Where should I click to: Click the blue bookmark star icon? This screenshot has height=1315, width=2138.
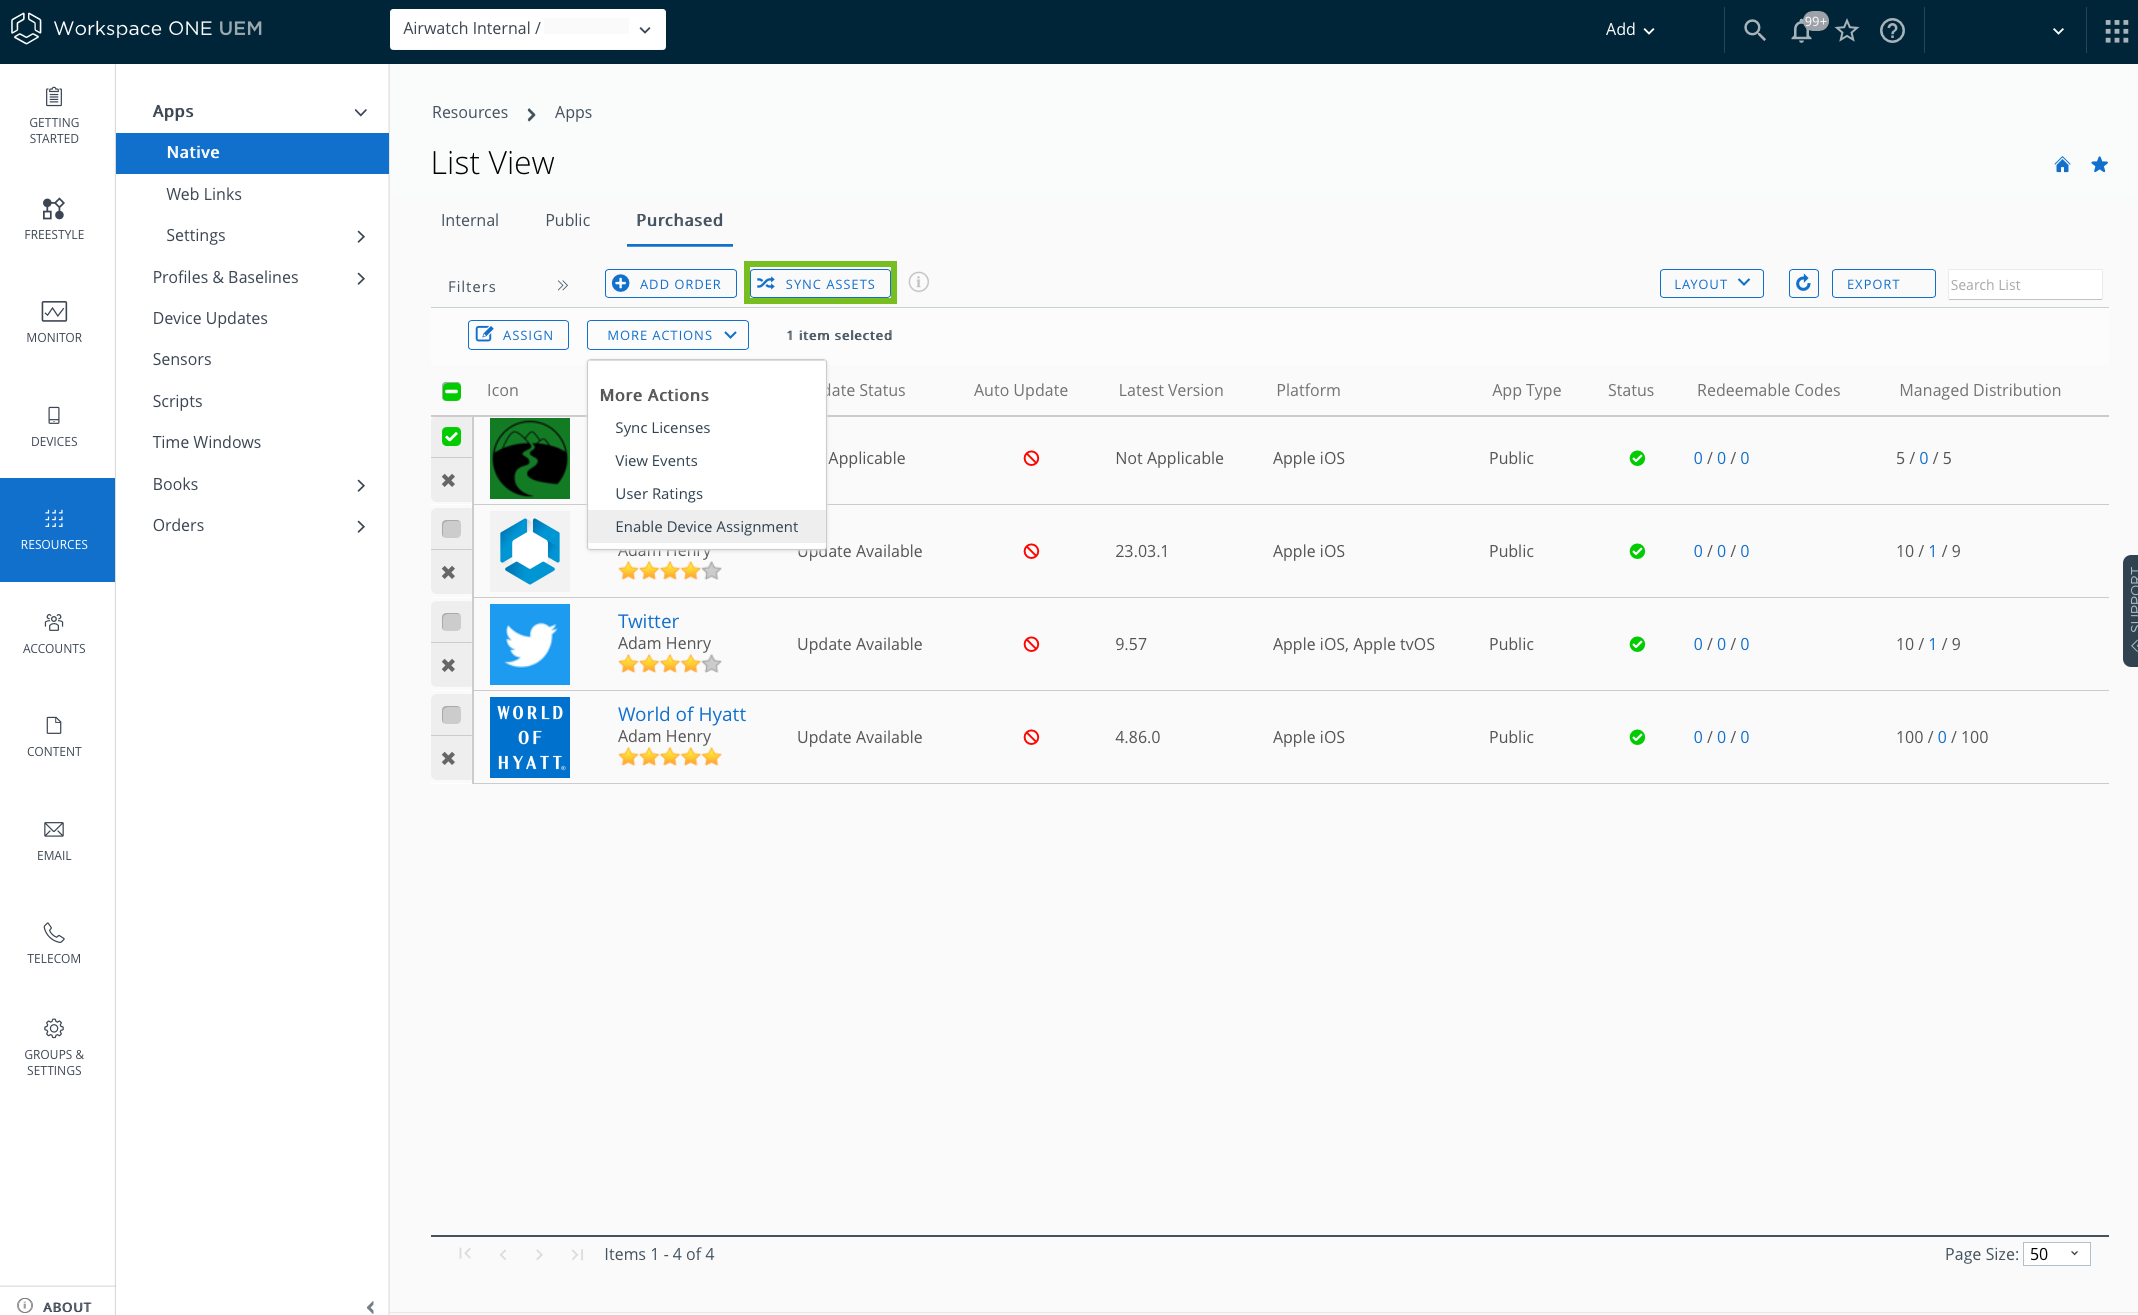[2100, 165]
